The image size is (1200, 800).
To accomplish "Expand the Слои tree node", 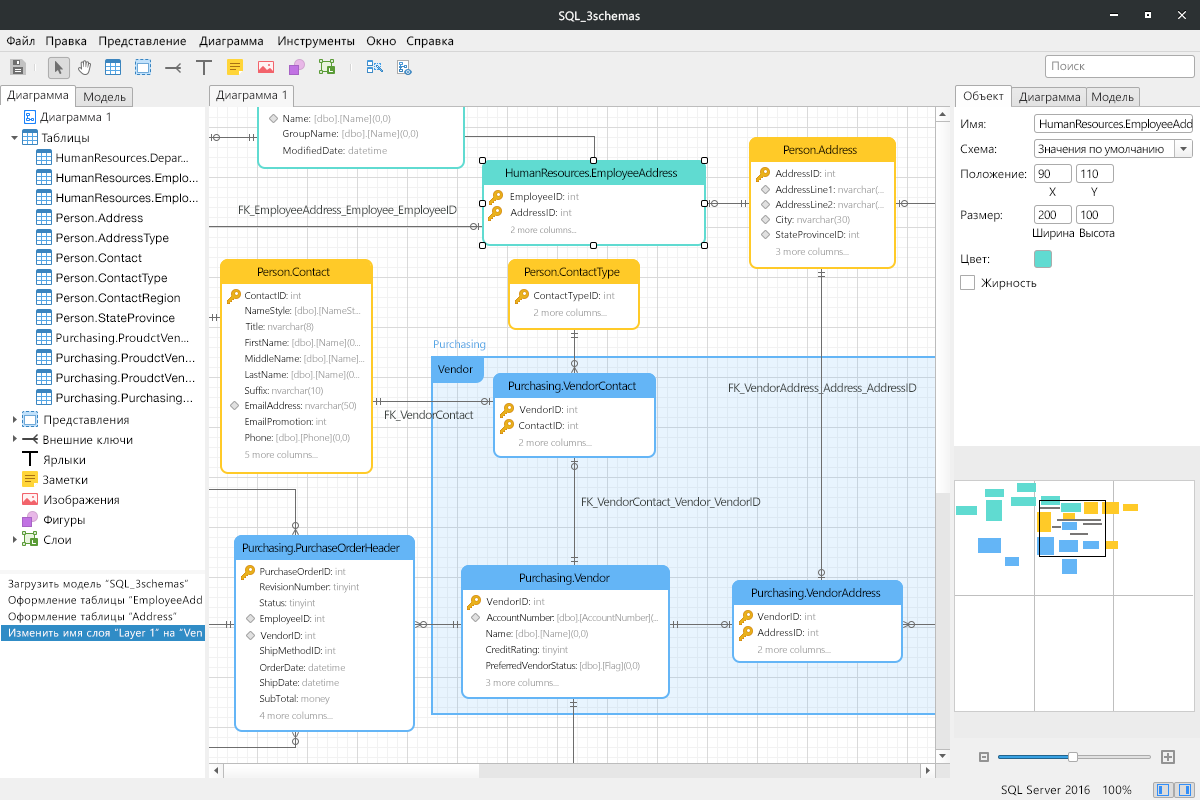I will (14, 540).
